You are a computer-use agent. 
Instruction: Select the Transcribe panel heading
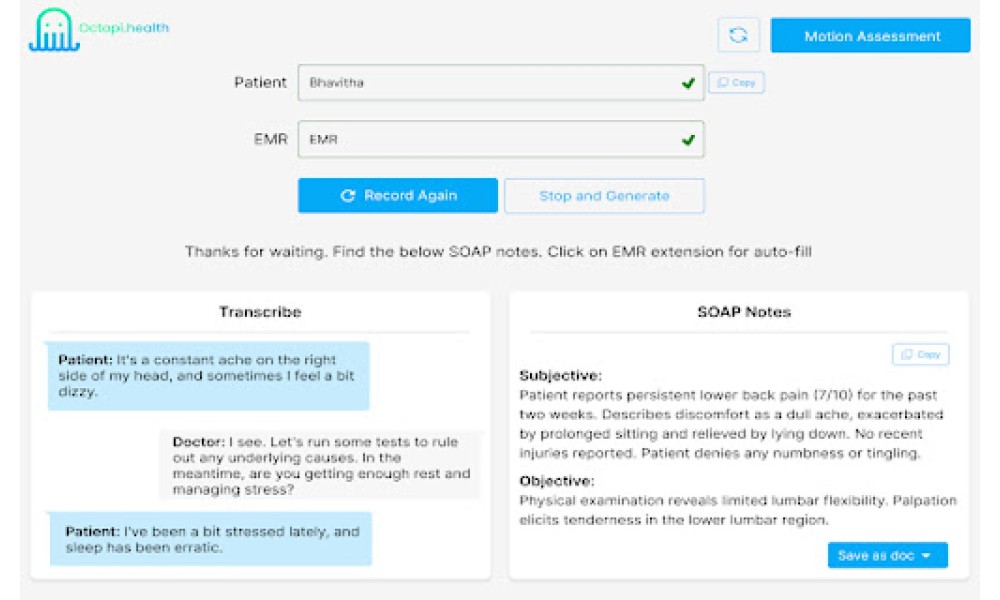tap(260, 312)
